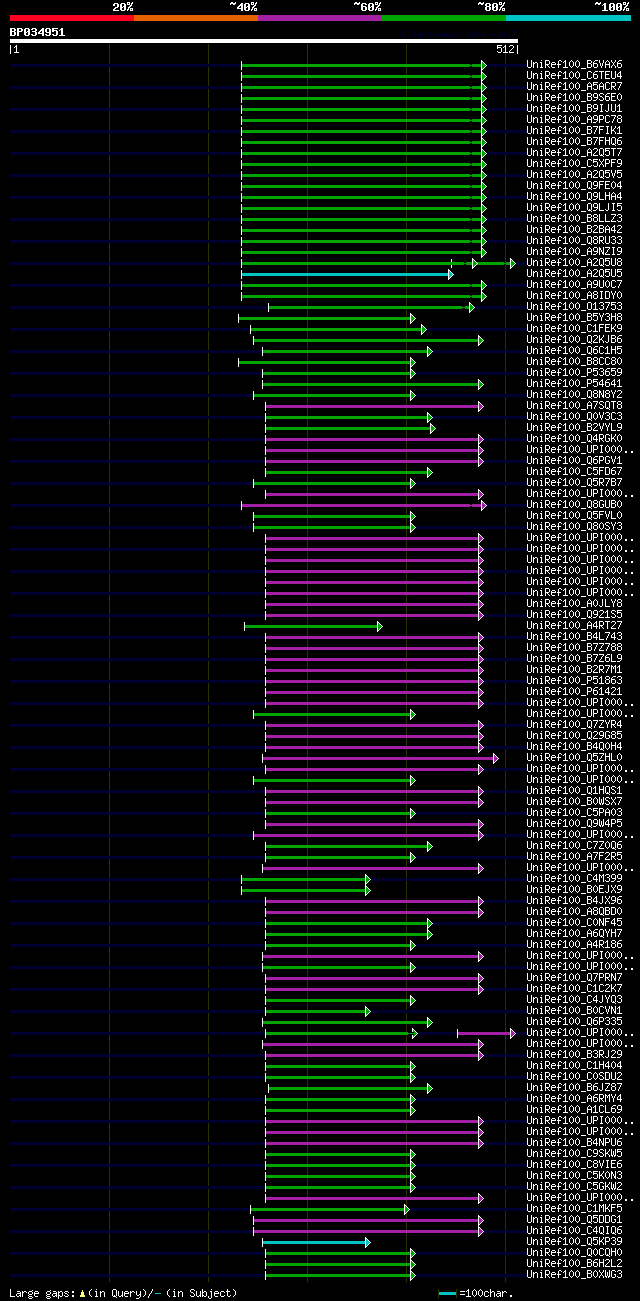Click label UniRef100_C5PA03

click(x=574, y=813)
